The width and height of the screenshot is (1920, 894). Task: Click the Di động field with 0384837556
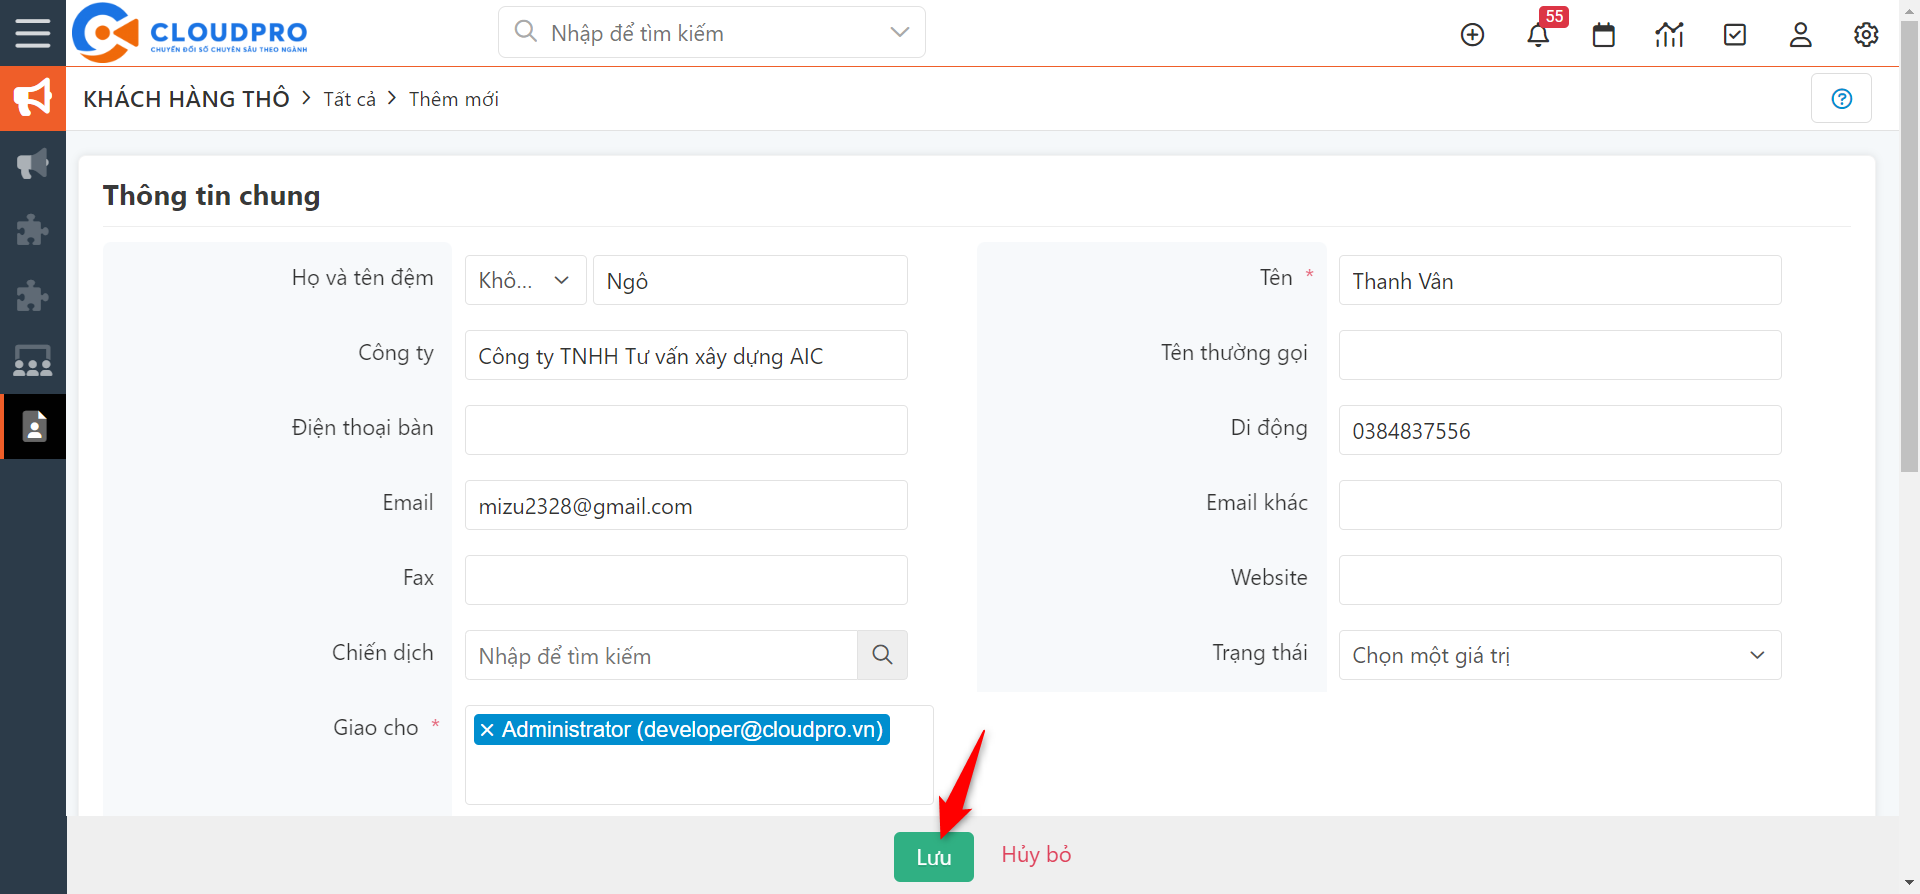point(1560,430)
